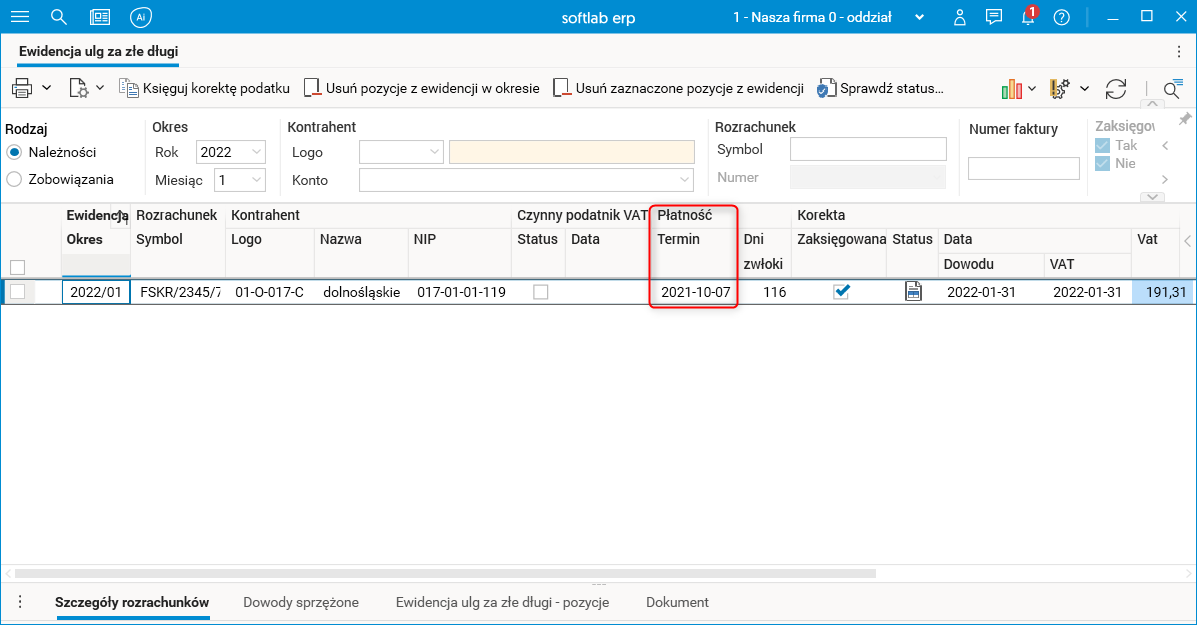Click the Okres column filter field
The width and height of the screenshot is (1197, 625).
coord(96,265)
